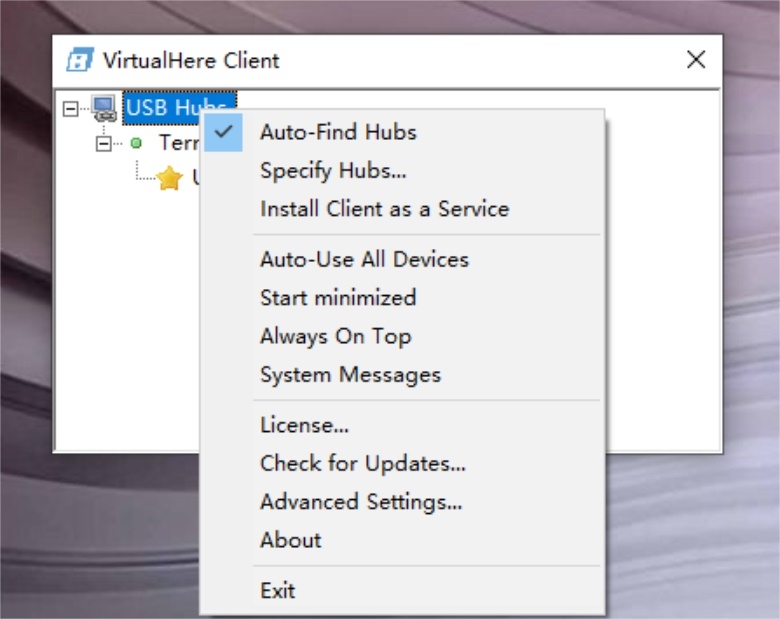Screen dimensions: 780x619
Task: Enable Always On Top option
Action: point(402,336)
